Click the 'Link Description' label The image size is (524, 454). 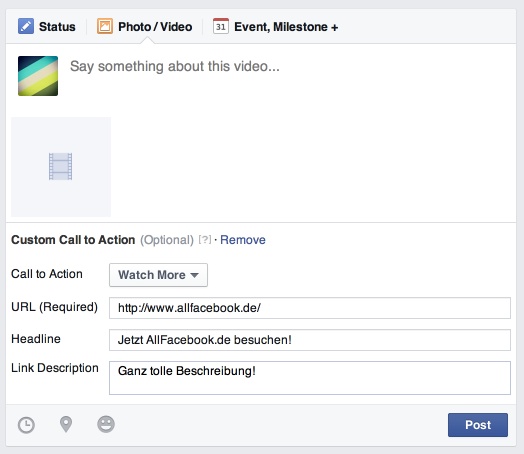[55, 368]
